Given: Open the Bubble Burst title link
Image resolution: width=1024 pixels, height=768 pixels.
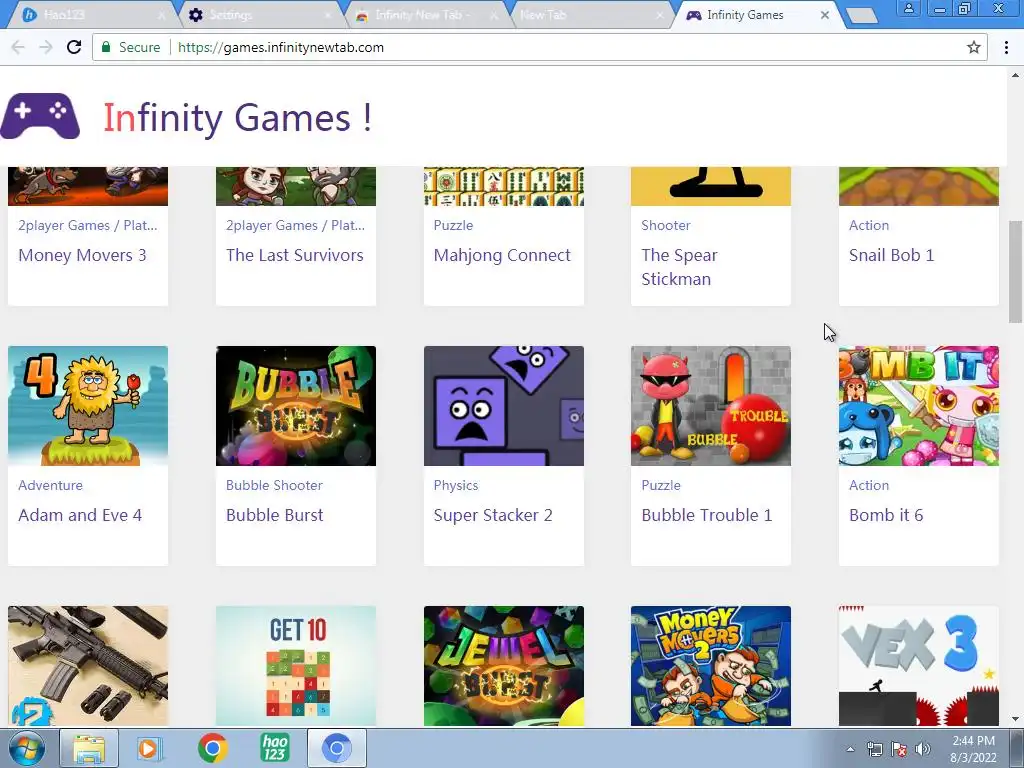Looking at the screenshot, I should click(274, 515).
